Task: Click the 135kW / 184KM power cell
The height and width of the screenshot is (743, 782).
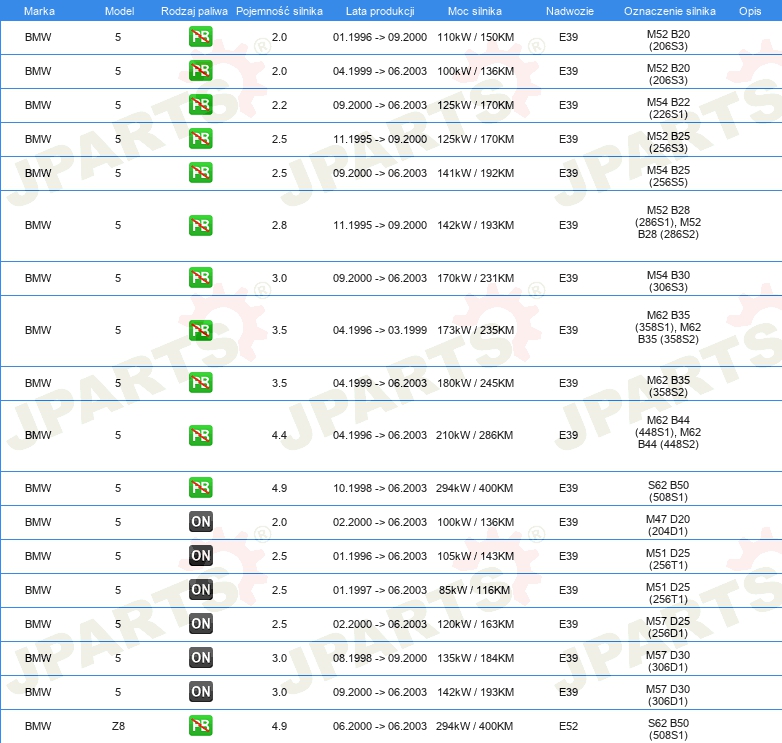Action: point(475,658)
